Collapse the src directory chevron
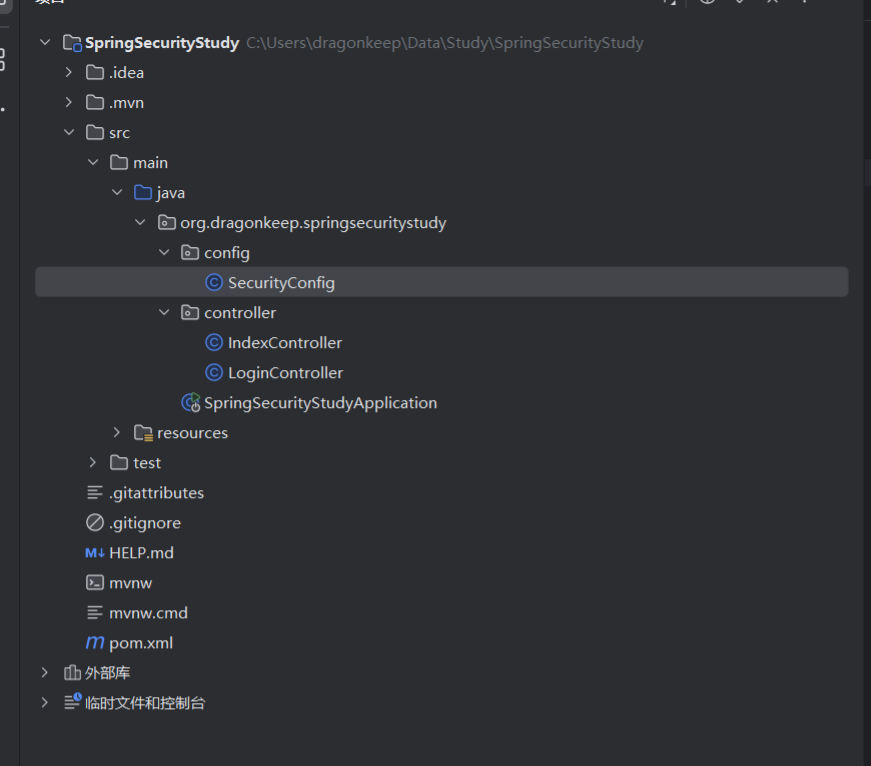Screen dimensions: 871x766 tap(68, 133)
